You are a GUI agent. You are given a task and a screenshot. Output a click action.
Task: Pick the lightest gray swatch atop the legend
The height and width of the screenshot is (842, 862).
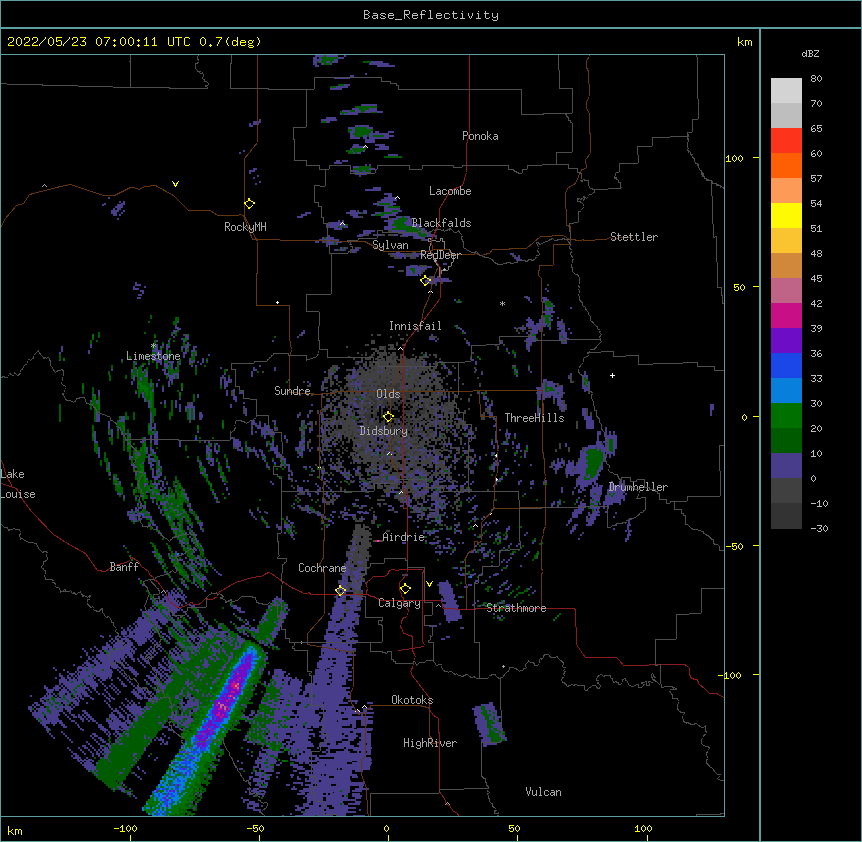(x=786, y=91)
